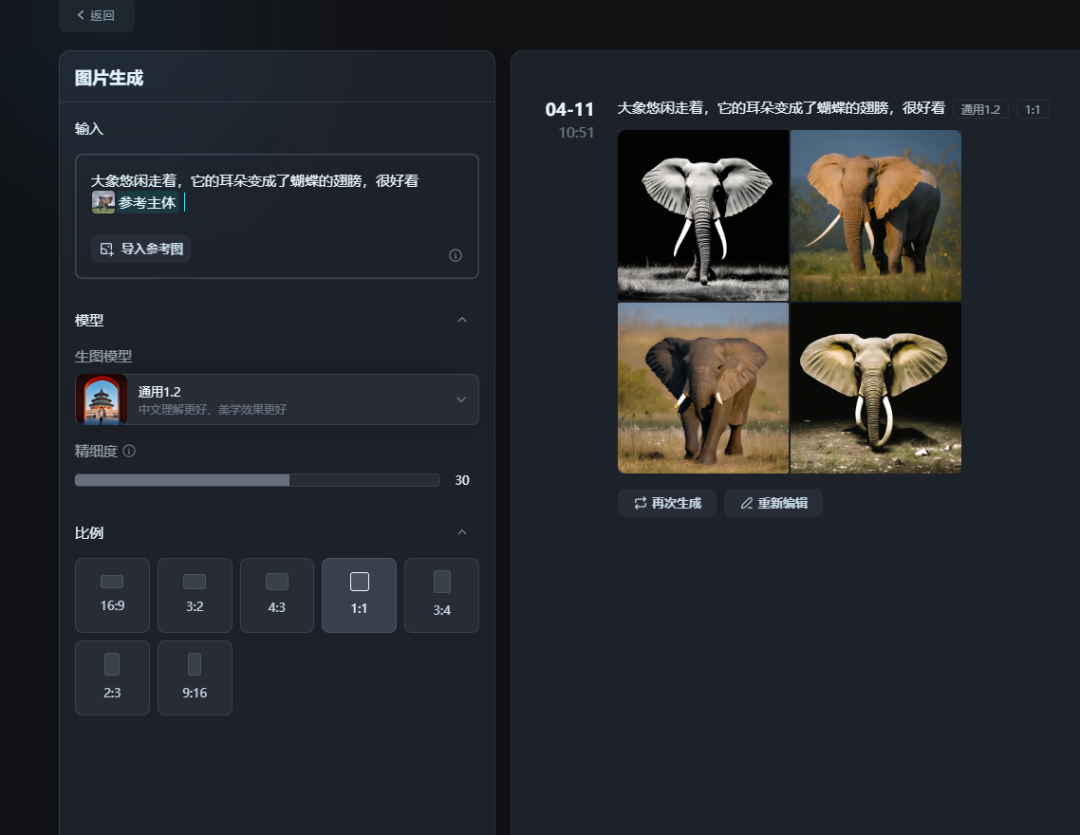Select the 3:2 aspect ratio
1080x835 pixels.
click(195, 595)
